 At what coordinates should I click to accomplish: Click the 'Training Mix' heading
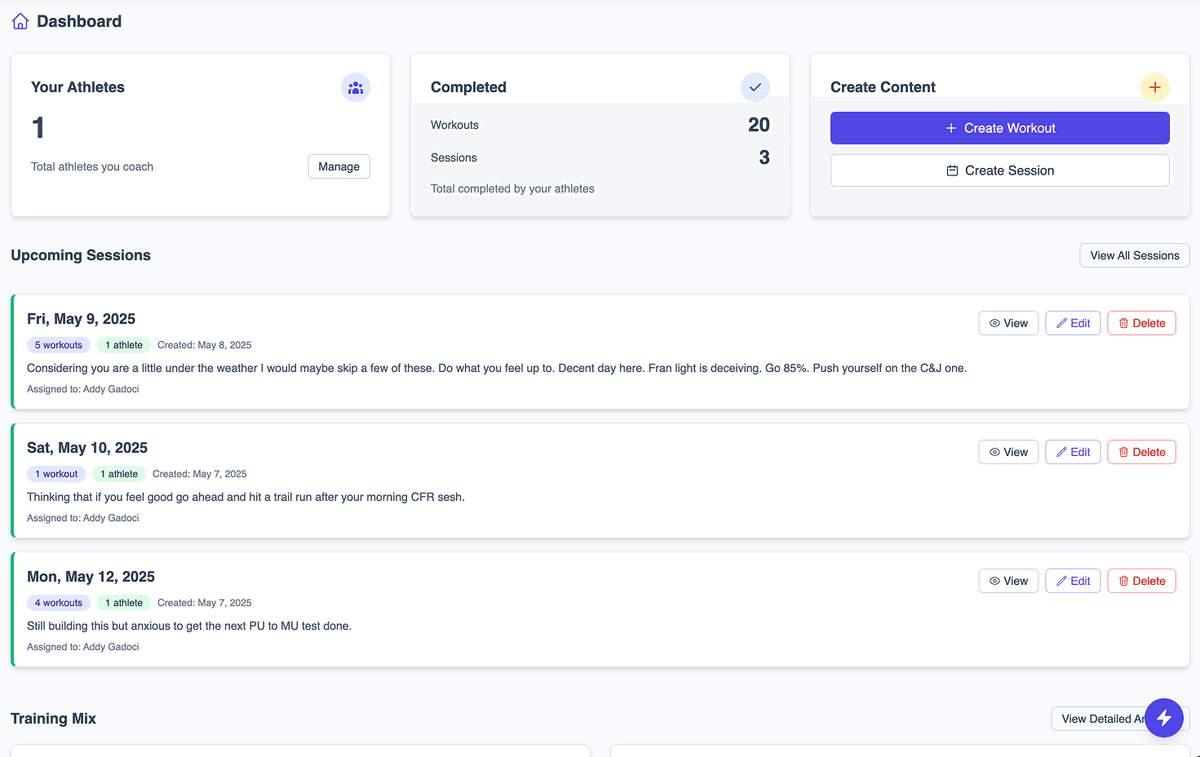(54, 719)
